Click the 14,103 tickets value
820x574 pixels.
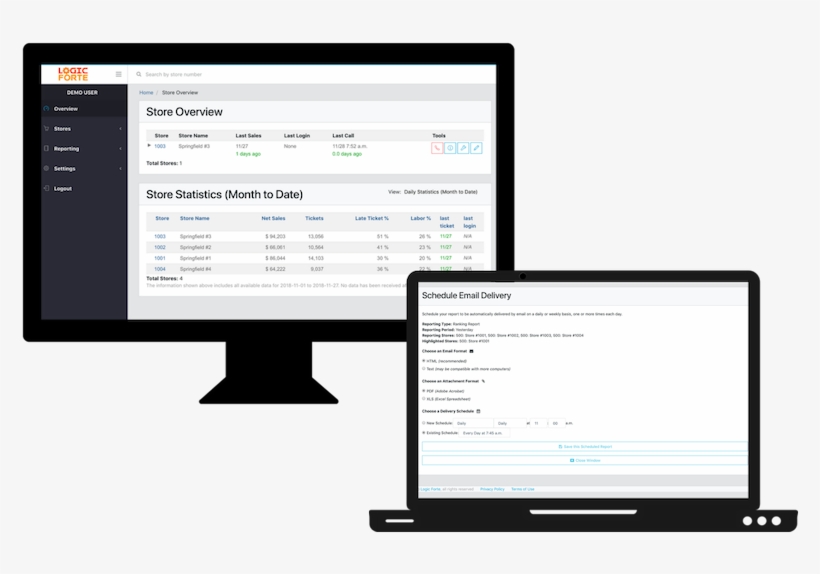pyautogui.click(x=315, y=258)
